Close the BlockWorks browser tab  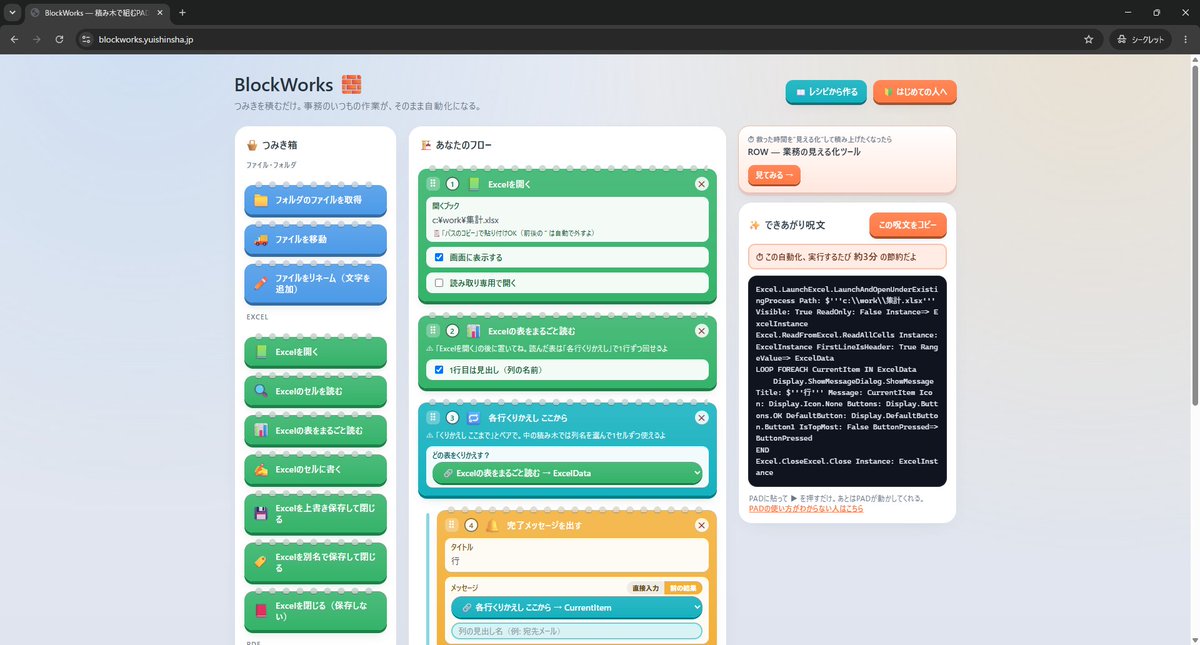coord(161,12)
